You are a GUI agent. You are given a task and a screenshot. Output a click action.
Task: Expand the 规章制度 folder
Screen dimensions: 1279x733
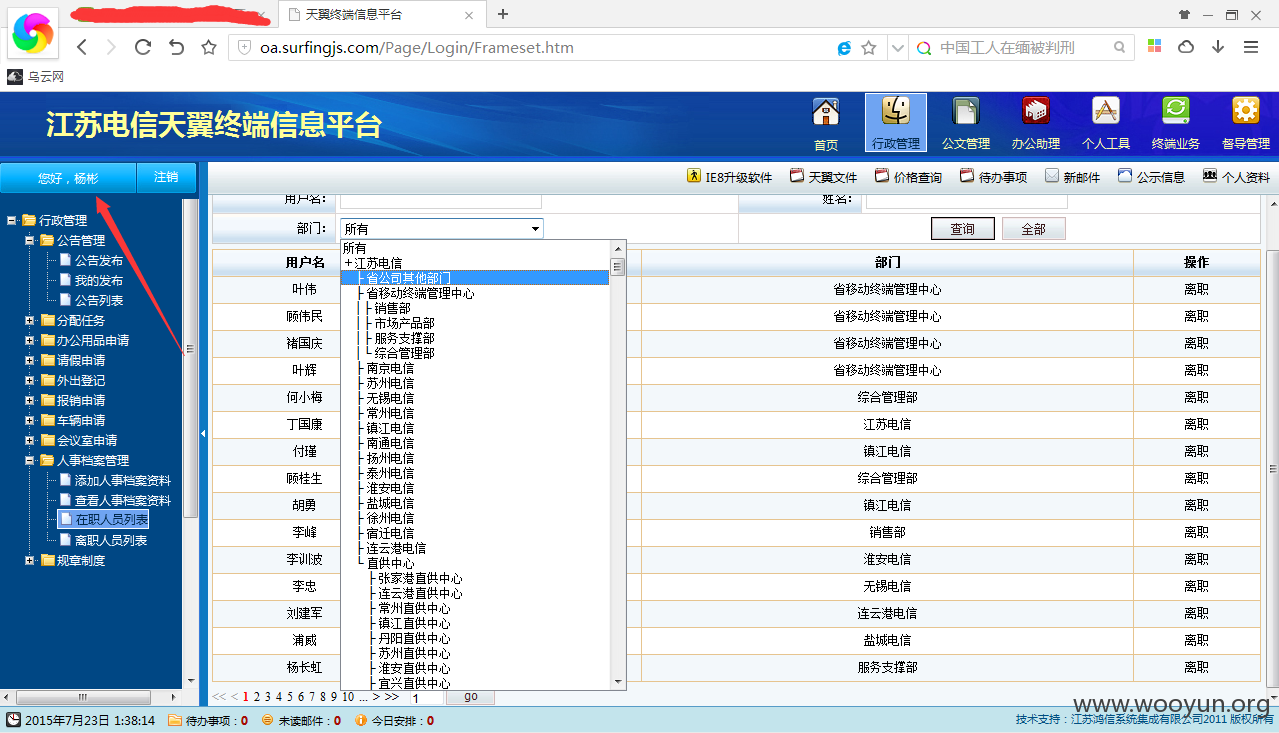coord(29,560)
